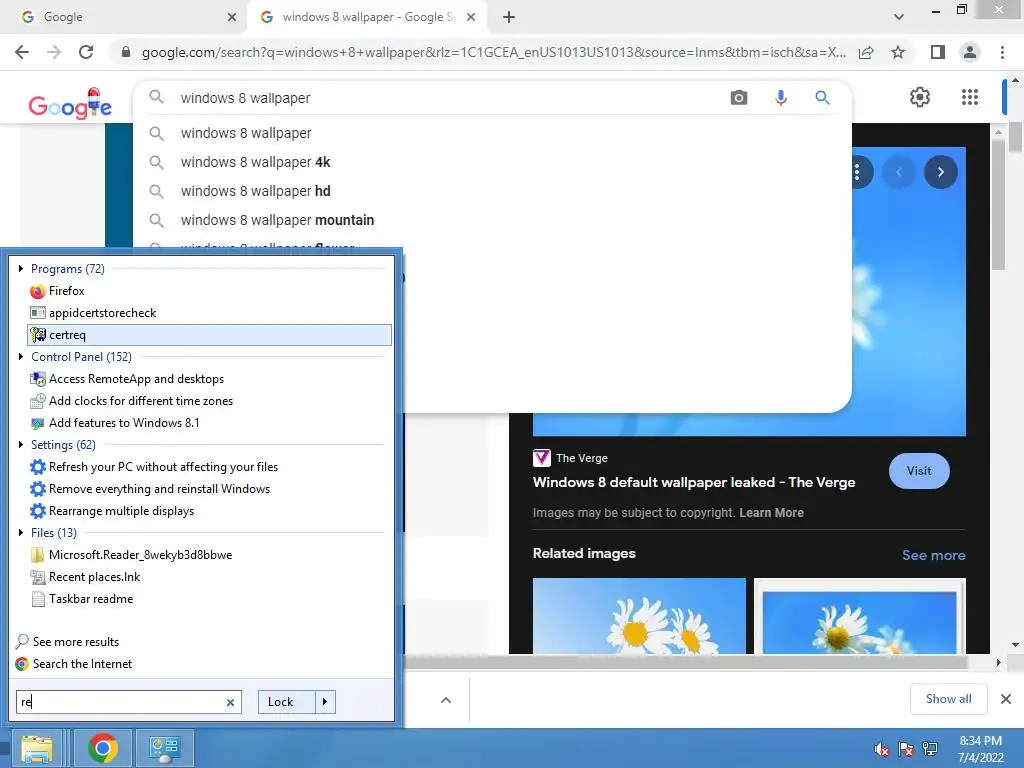The width and height of the screenshot is (1024, 768).
Task: Click the share page icon in the address bar
Action: [x=866, y=52]
